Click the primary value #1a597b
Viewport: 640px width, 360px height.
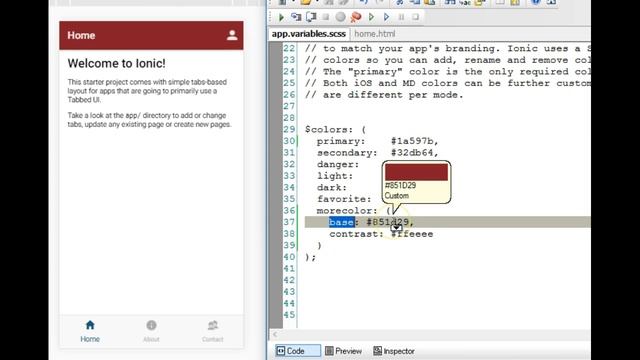tap(412, 141)
